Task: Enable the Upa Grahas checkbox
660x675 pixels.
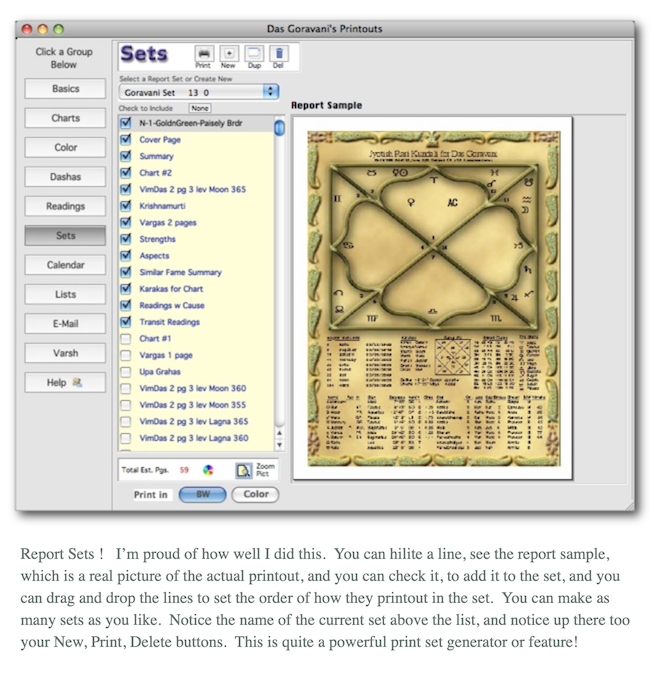Action: tap(125, 372)
